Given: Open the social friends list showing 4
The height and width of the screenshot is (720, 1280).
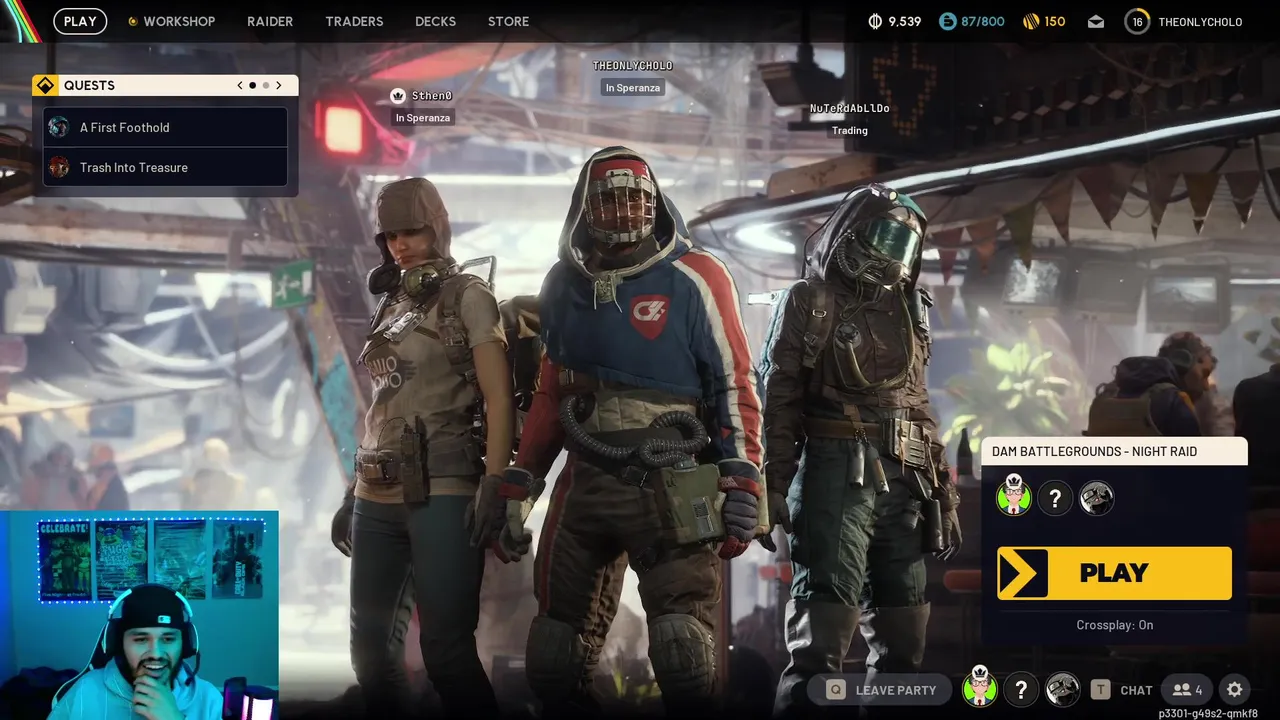Looking at the screenshot, I should point(1187,690).
